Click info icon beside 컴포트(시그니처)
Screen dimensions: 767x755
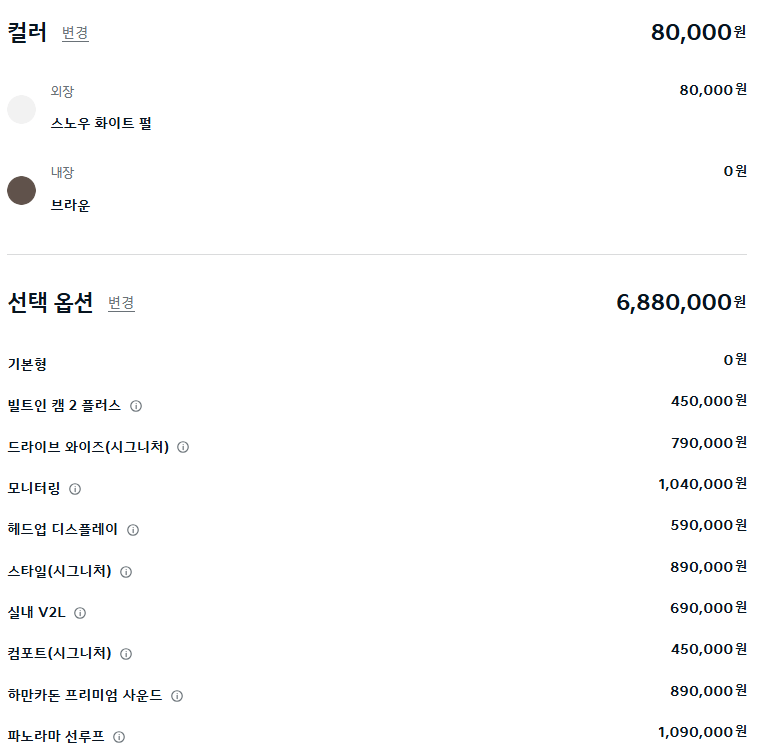(126, 654)
